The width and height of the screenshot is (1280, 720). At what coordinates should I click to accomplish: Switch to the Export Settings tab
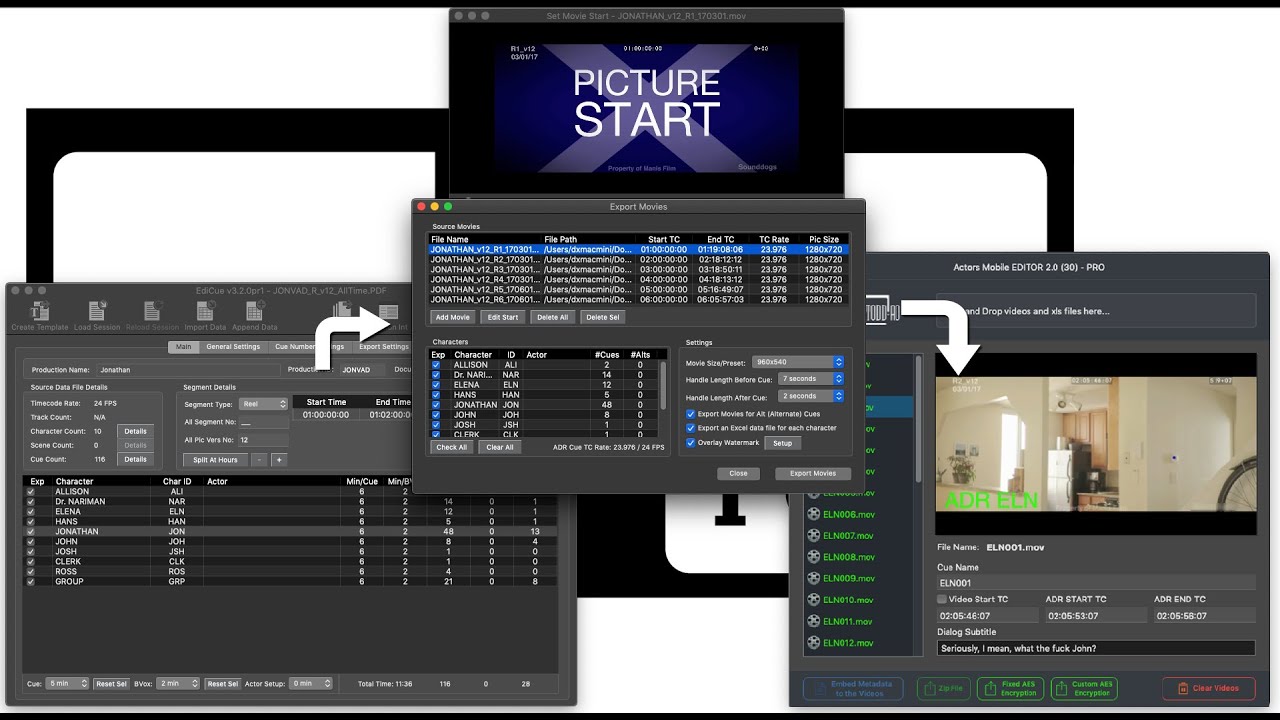tap(384, 347)
